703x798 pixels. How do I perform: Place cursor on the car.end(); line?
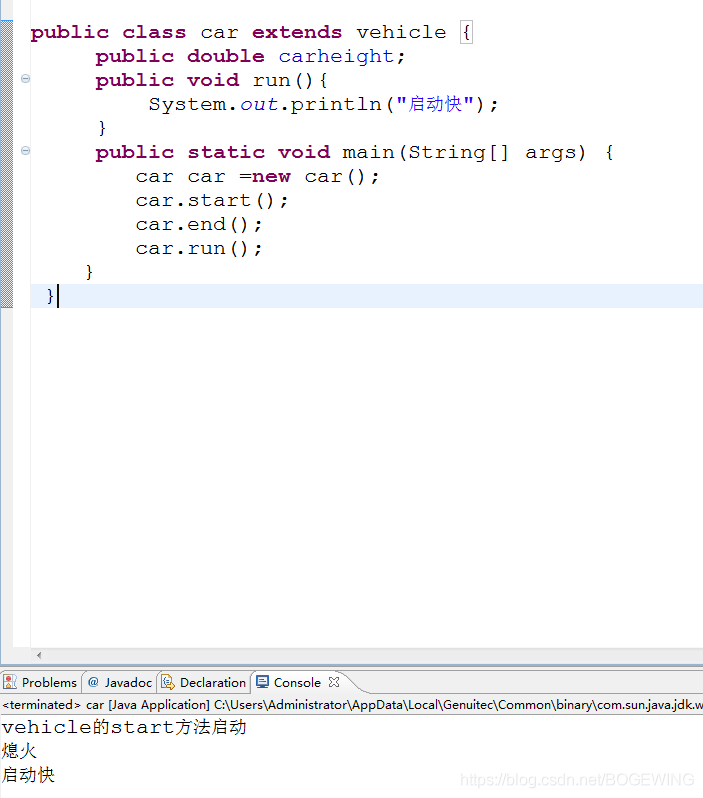[x=199, y=224]
